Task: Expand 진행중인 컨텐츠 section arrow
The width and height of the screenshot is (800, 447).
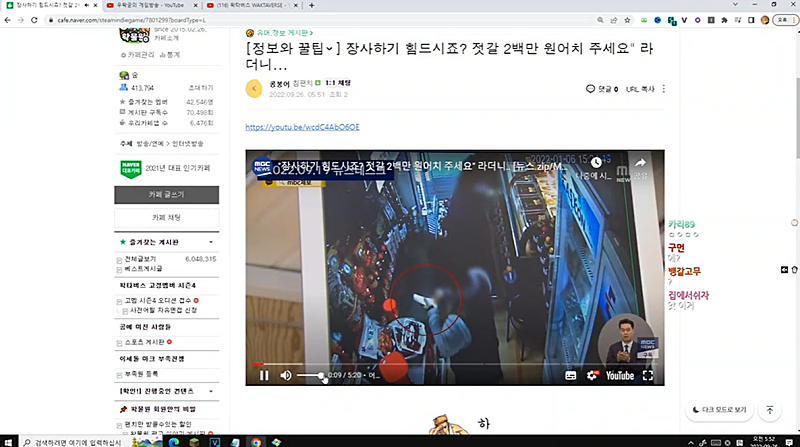Action: tap(211, 391)
